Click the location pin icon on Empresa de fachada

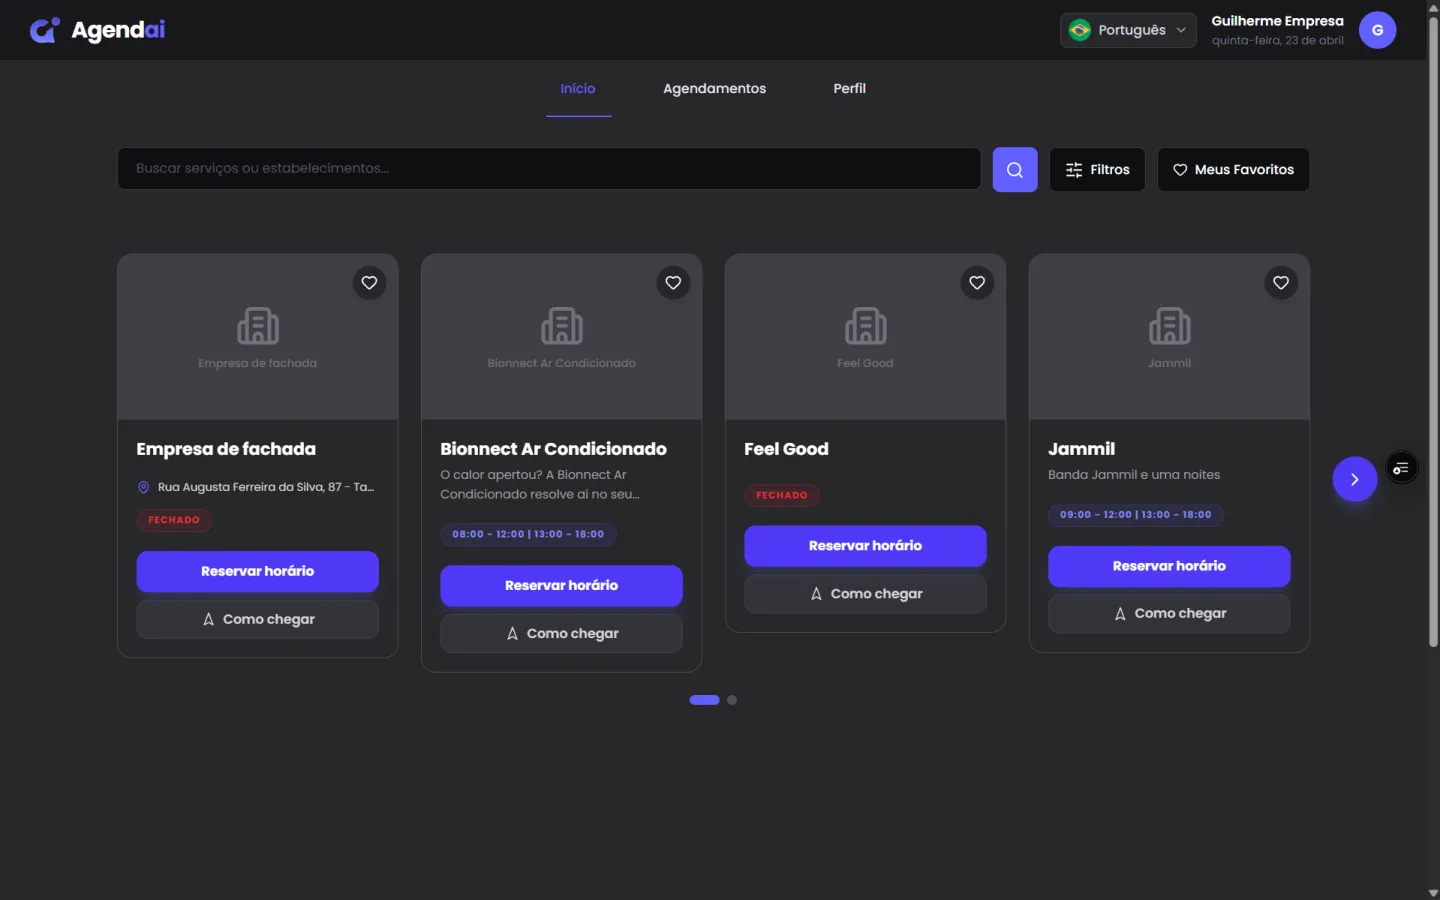click(x=143, y=487)
